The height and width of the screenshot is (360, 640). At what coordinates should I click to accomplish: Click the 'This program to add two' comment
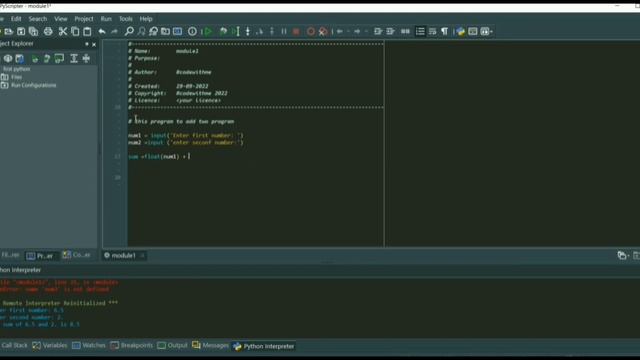[181, 122]
